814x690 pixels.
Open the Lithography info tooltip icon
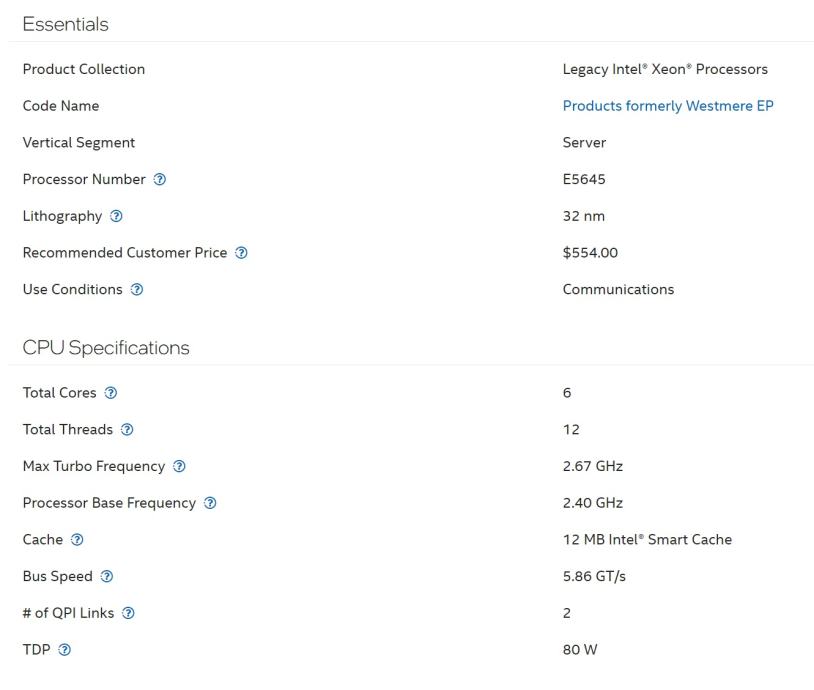[117, 216]
